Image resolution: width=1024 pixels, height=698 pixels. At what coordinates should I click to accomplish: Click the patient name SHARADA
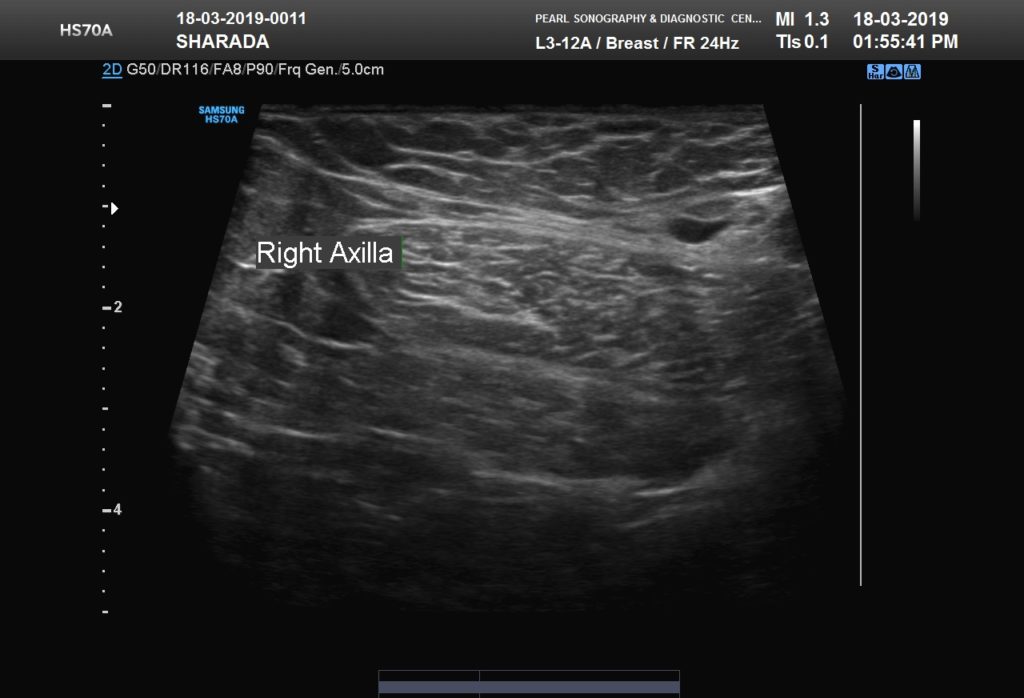(x=223, y=42)
